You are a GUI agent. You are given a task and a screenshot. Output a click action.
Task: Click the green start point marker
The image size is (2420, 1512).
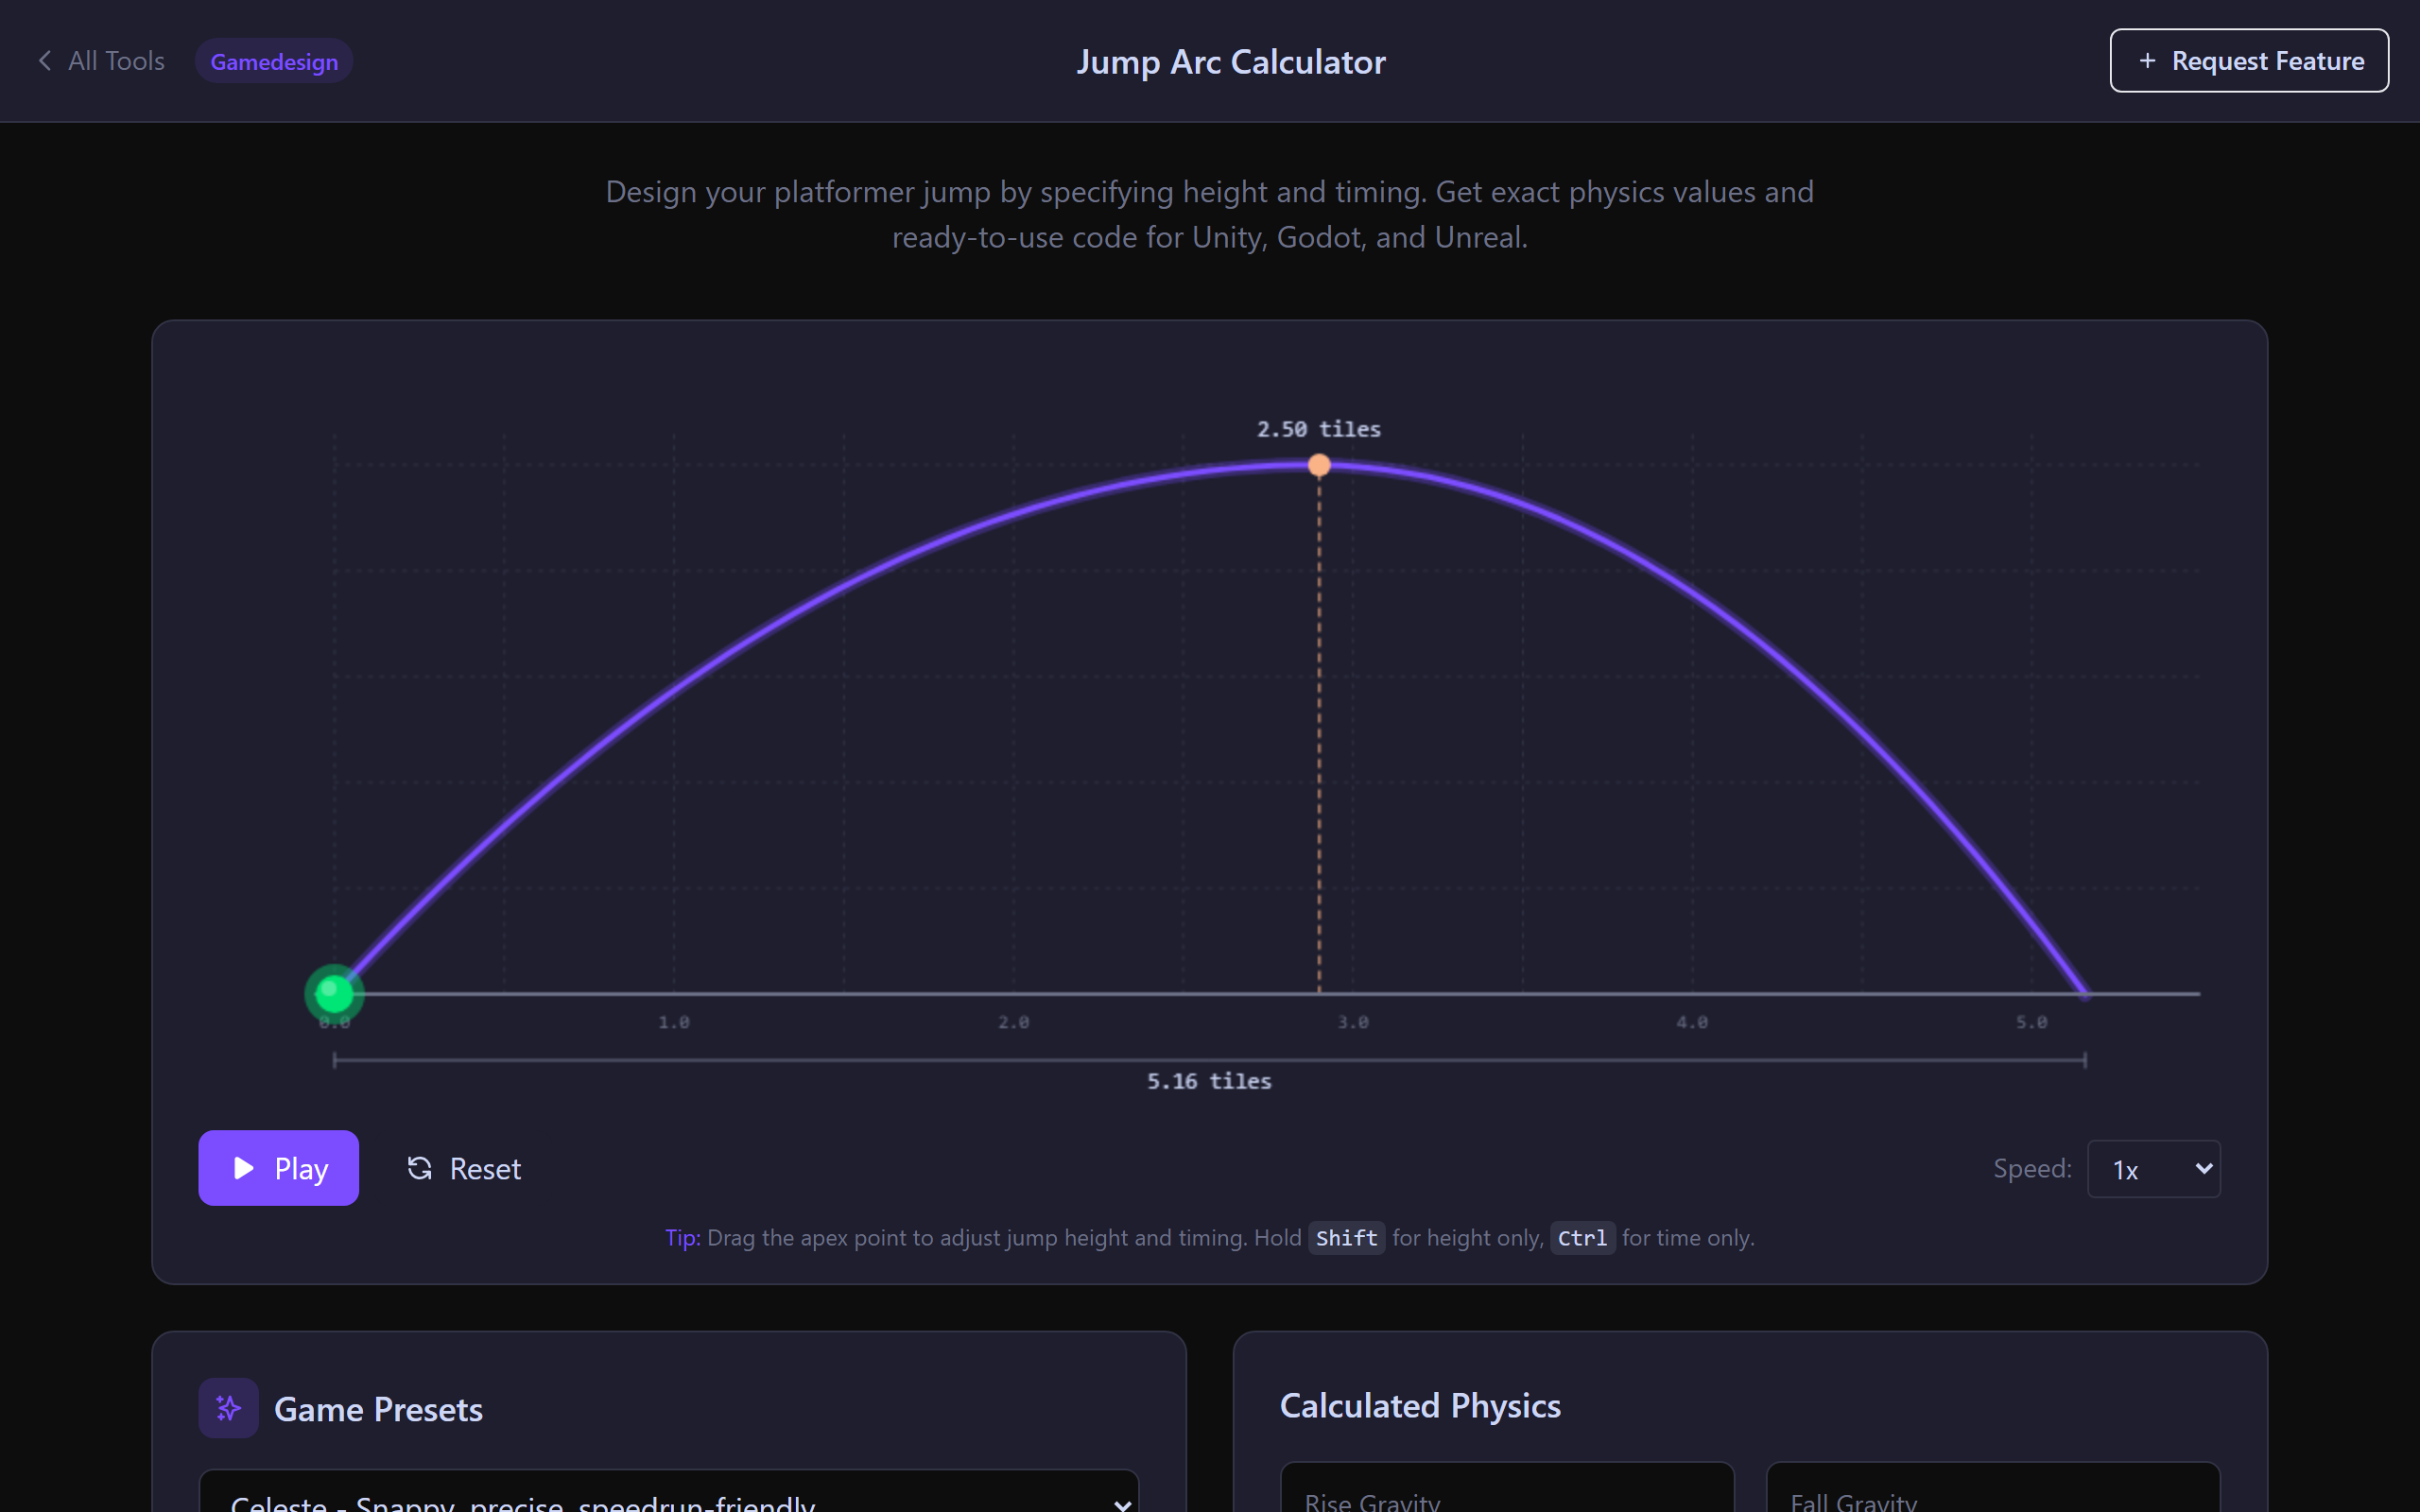pos(334,992)
